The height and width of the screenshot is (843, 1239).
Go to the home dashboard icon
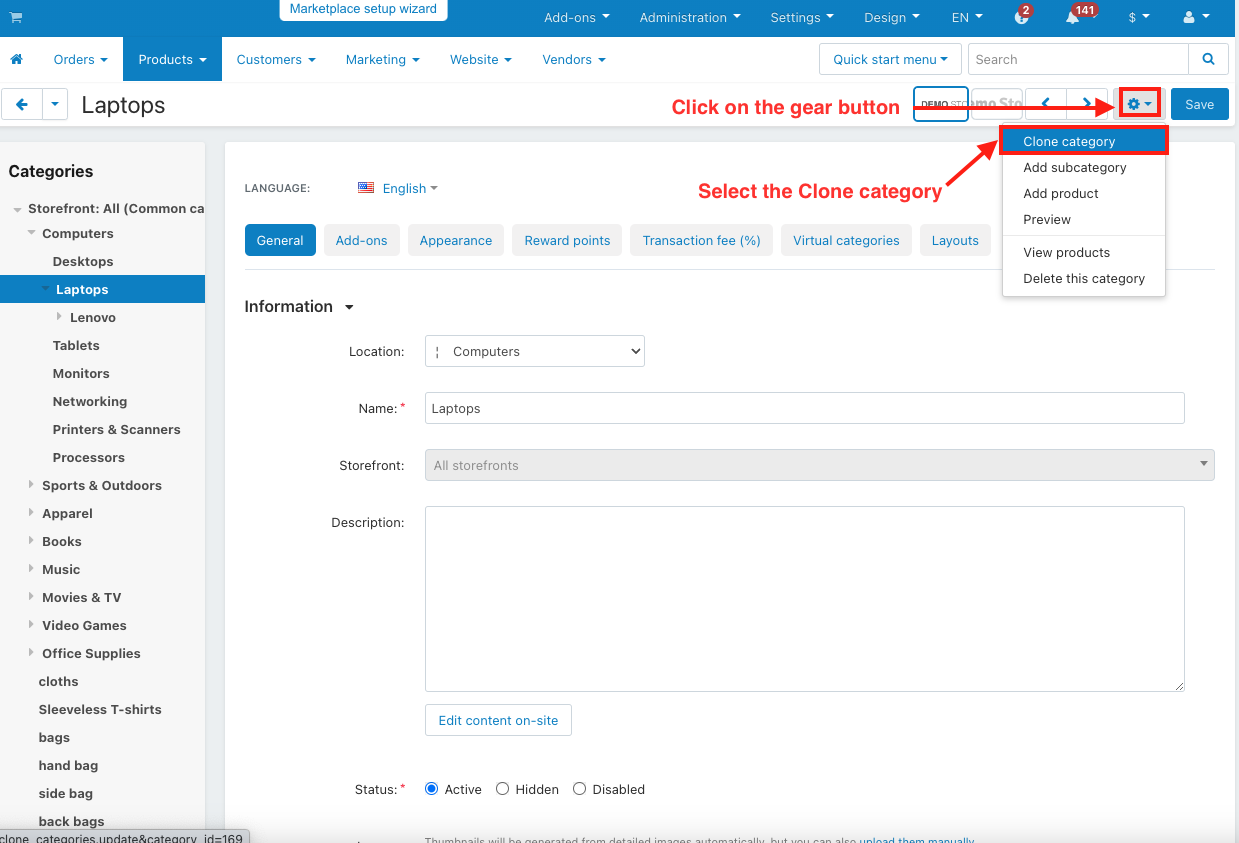point(16,60)
